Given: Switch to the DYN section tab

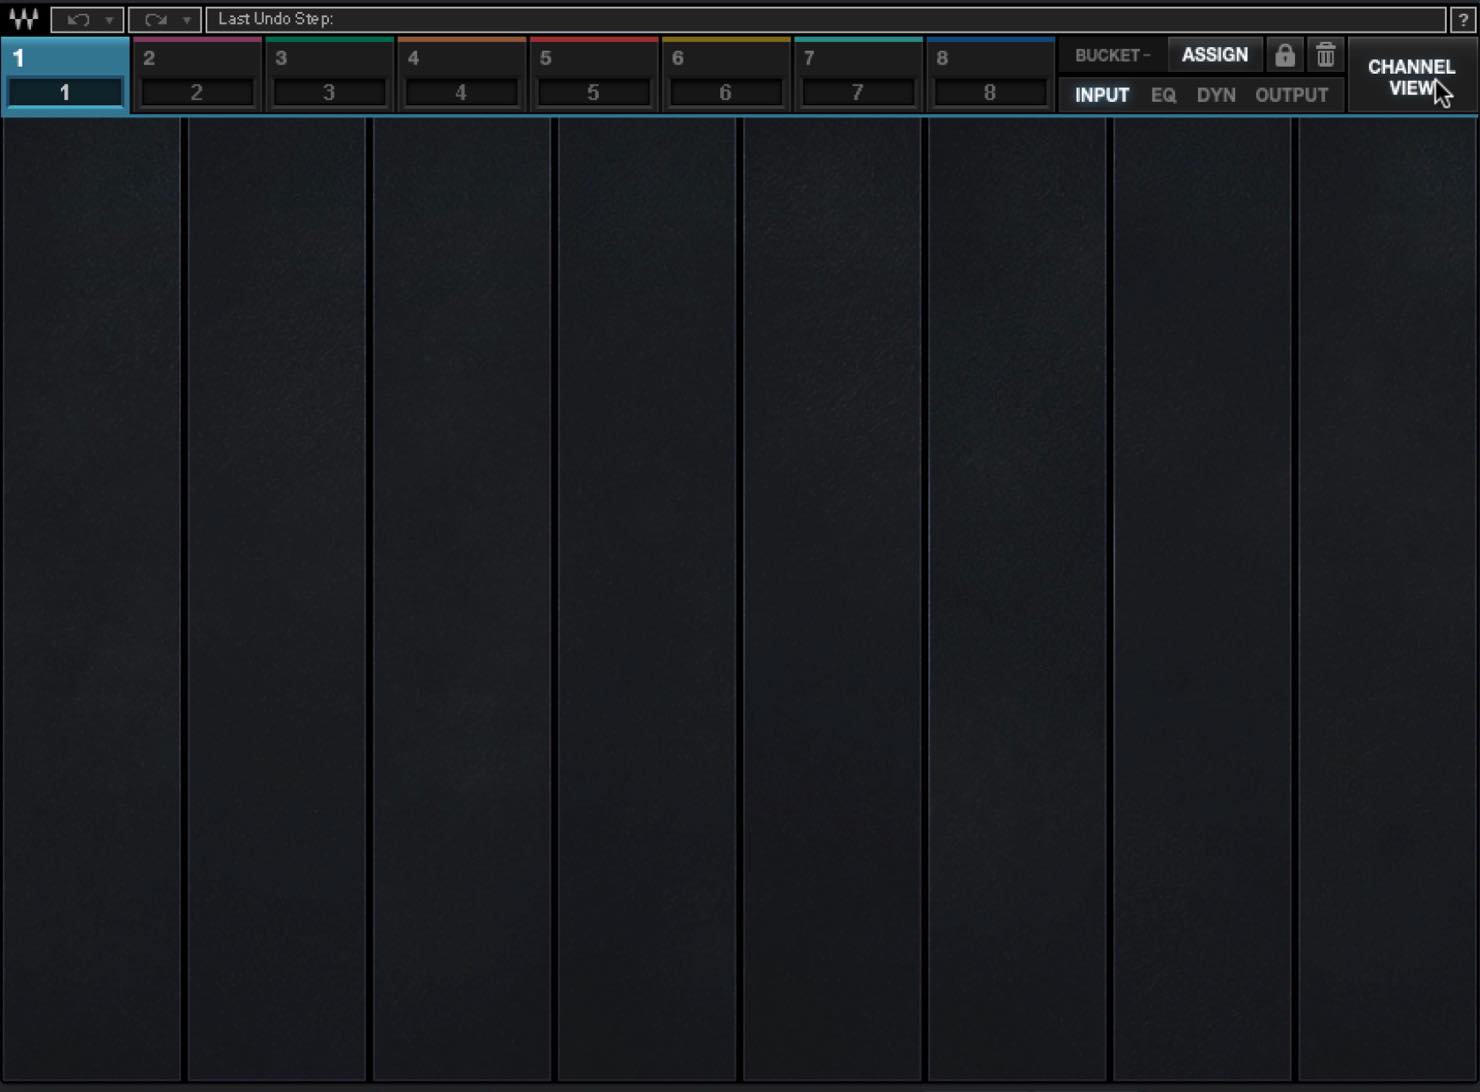Looking at the screenshot, I should (1216, 95).
